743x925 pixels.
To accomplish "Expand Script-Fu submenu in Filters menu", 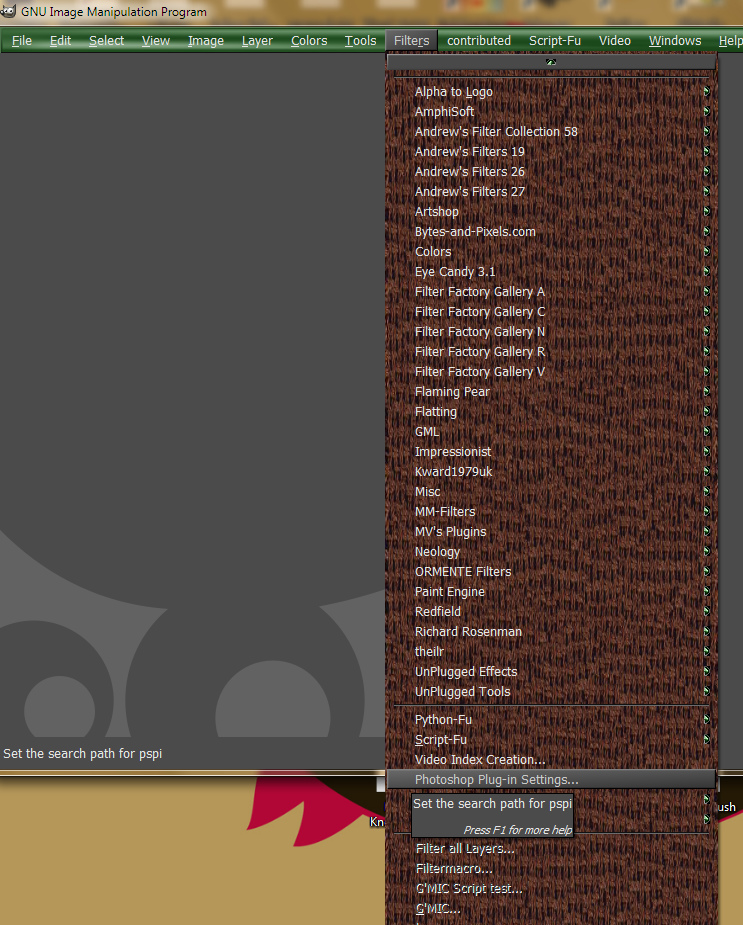I will click(x=551, y=740).
